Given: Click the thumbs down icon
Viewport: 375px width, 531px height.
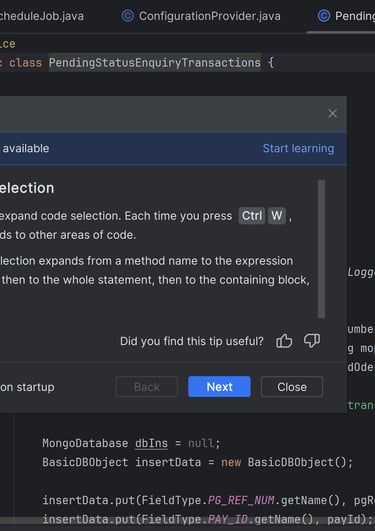Looking at the screenshot, I should click(x=312, y=341).
